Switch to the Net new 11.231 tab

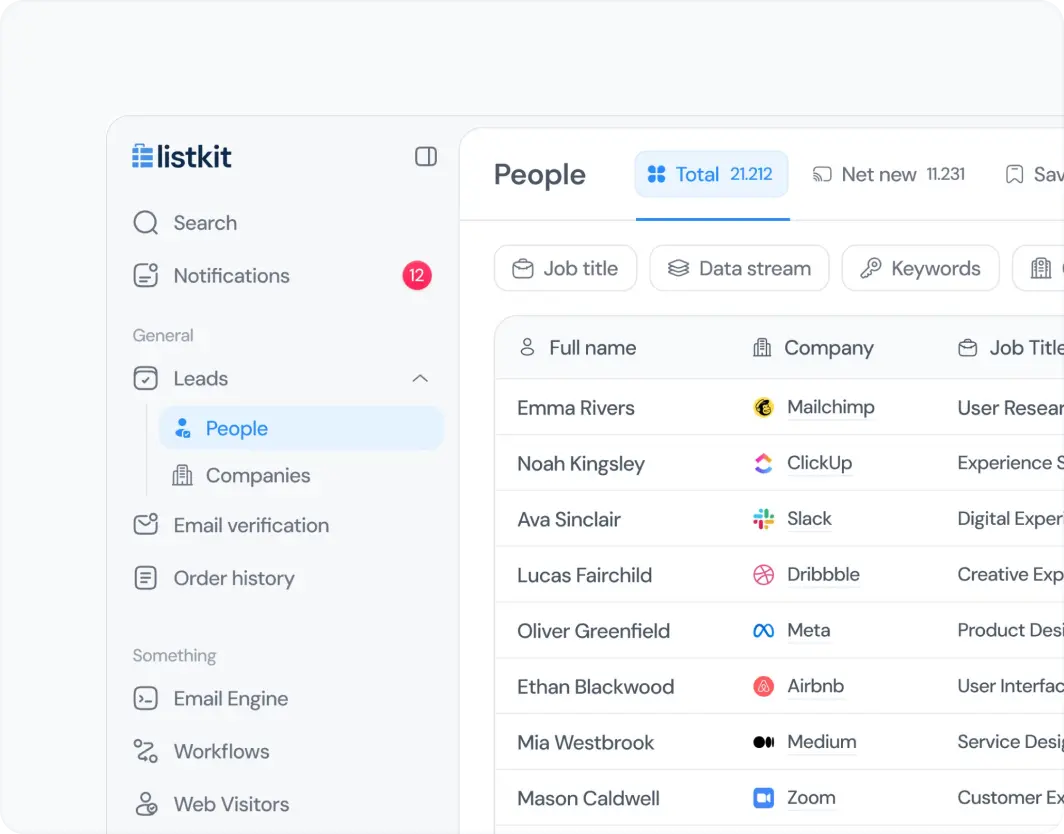(x=888, y=174)
